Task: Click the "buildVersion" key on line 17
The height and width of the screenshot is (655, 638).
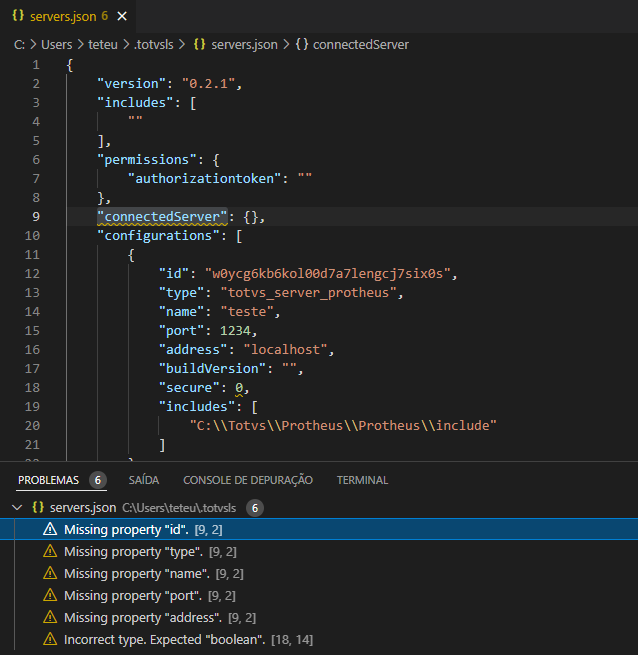Action: click(x=212, y=368)
